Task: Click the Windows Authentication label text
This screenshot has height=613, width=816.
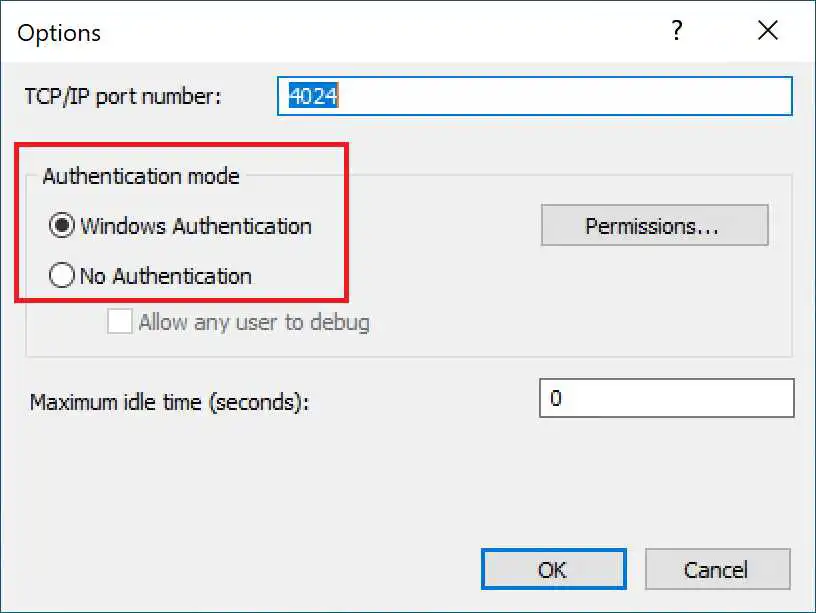Action: (x=196, y=226)
